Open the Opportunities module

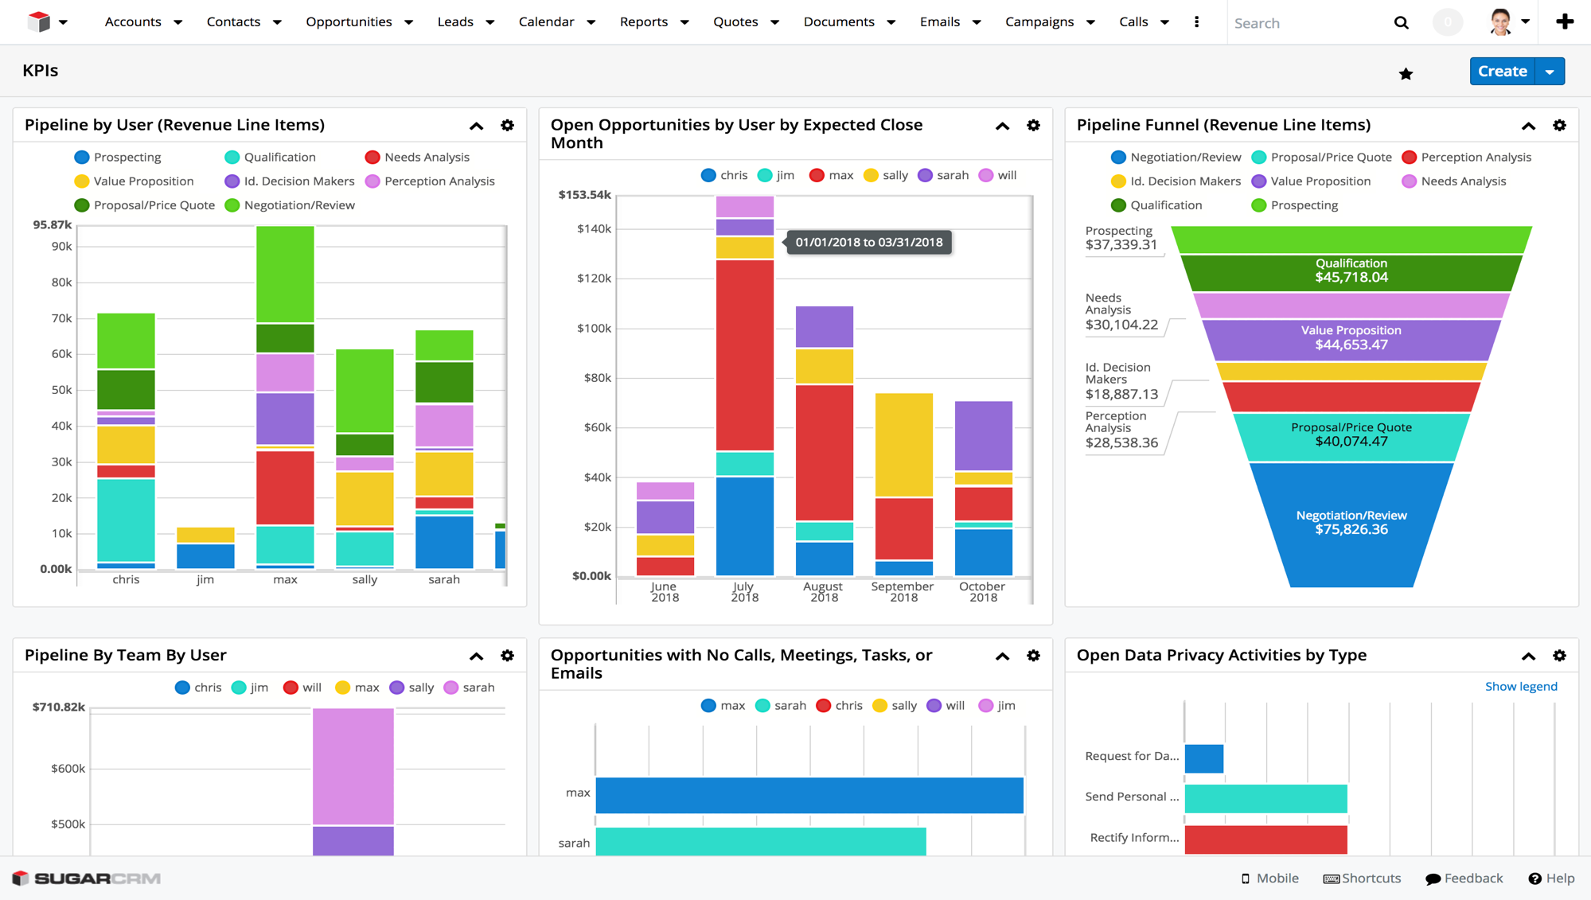tap(348, 22)
